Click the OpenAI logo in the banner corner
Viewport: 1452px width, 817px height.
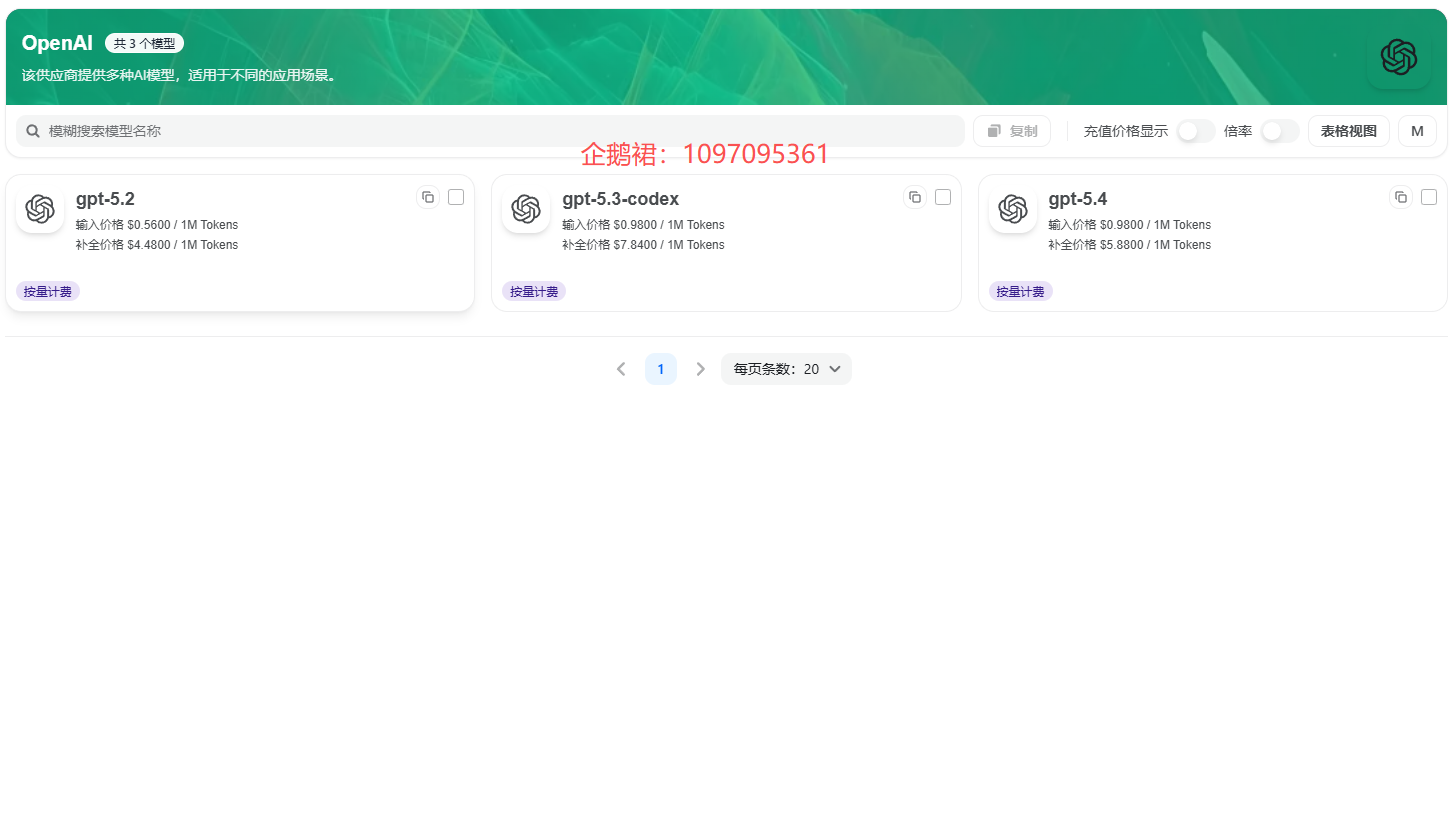tap(1398, 57)
